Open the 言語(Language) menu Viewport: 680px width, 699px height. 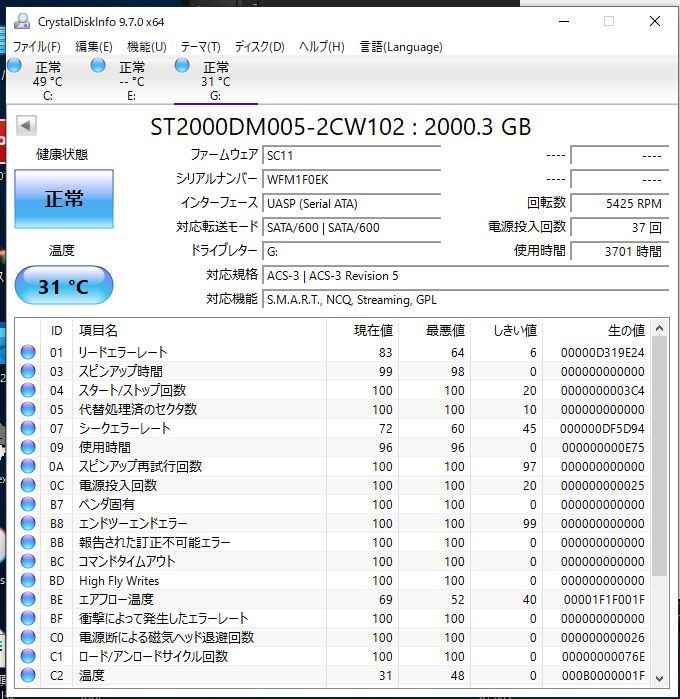[401, 47]
